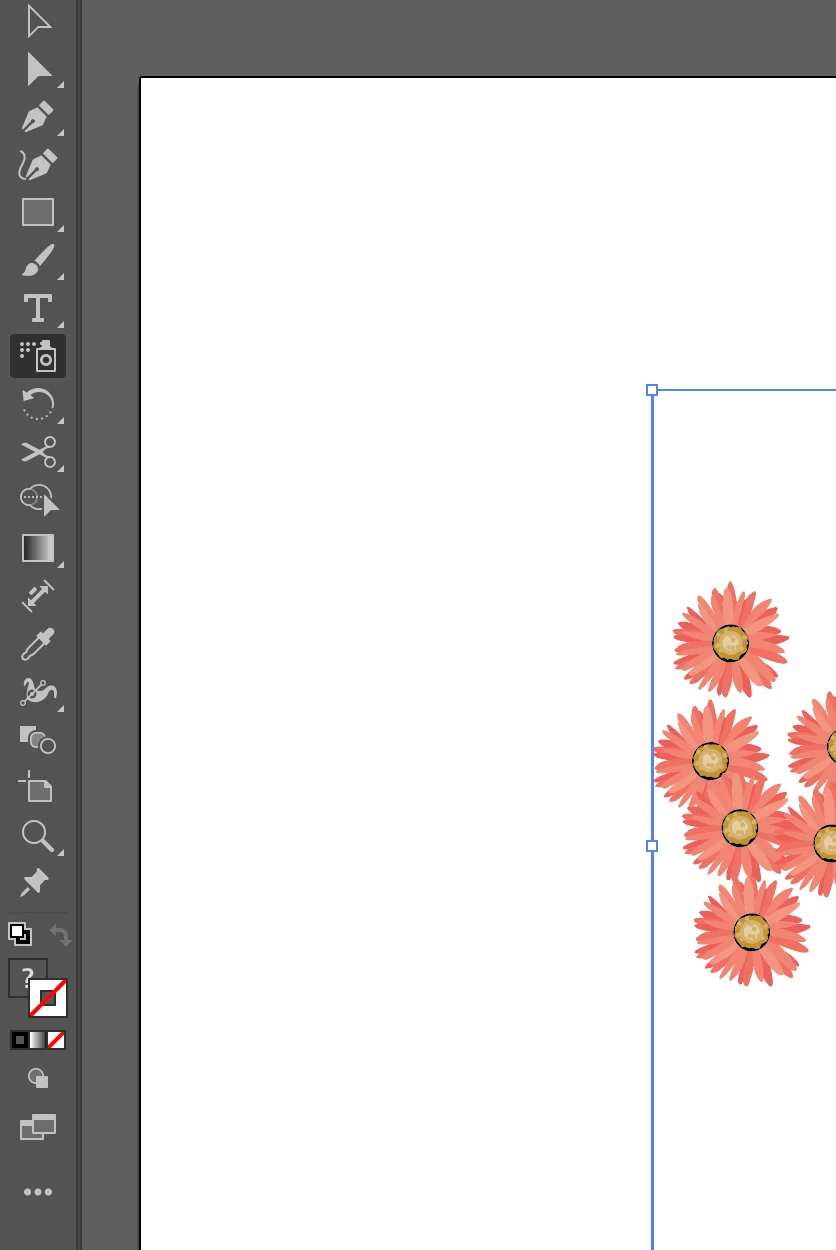Screen dimensions: 836x1250
Task: Select the double-arrow transform tool
Action: click(38, 596)
